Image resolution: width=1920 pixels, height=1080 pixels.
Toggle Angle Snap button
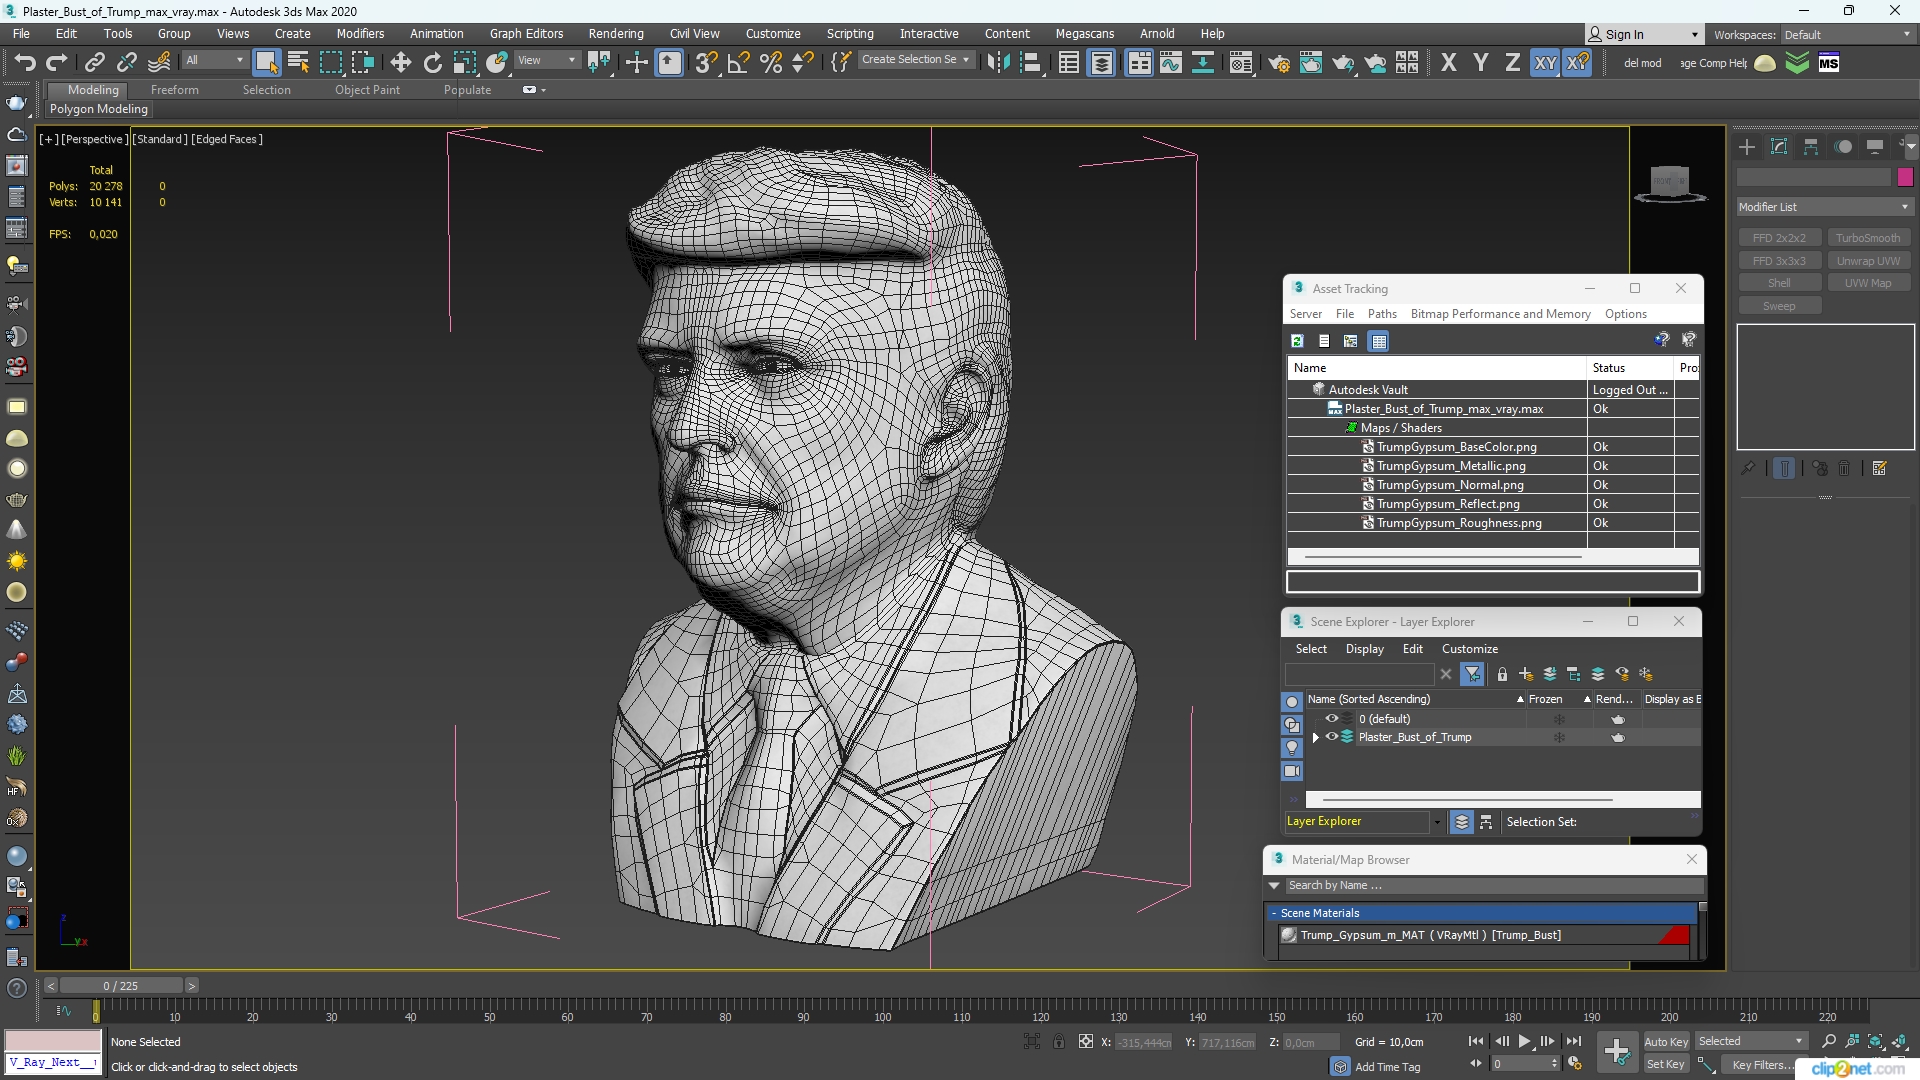pos(739,63)
